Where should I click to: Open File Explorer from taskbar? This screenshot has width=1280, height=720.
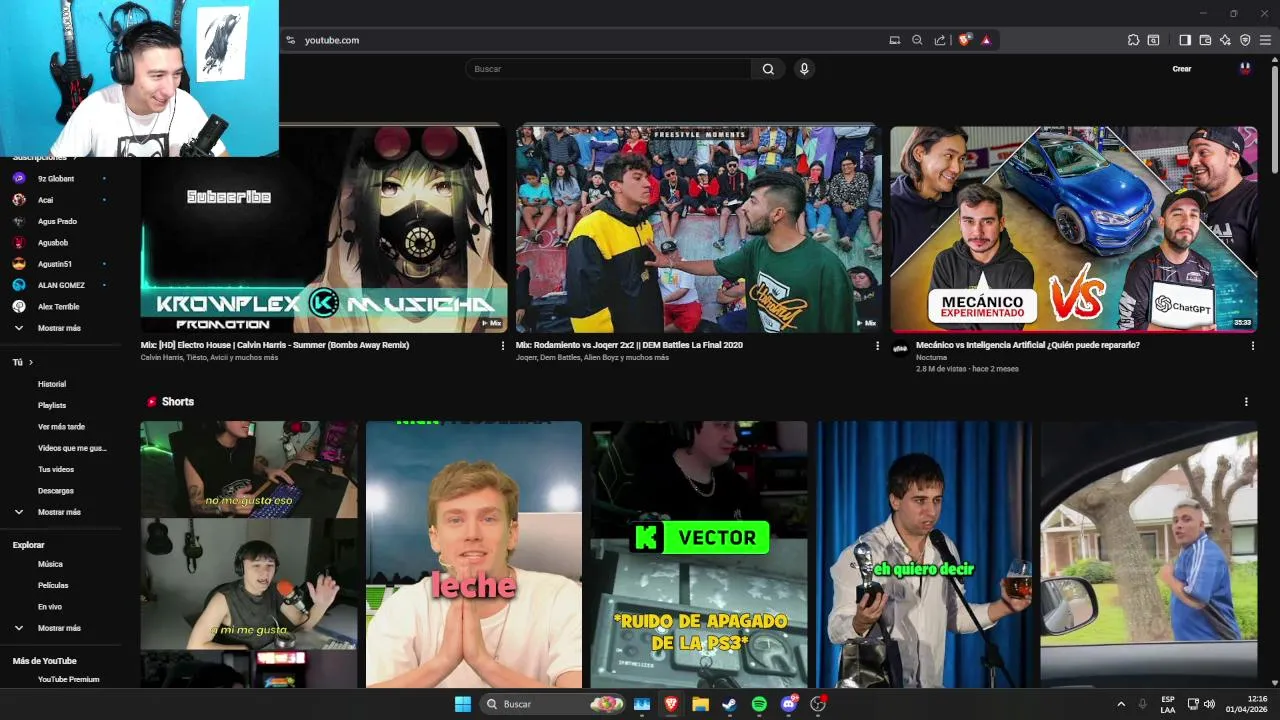point(701,704)
